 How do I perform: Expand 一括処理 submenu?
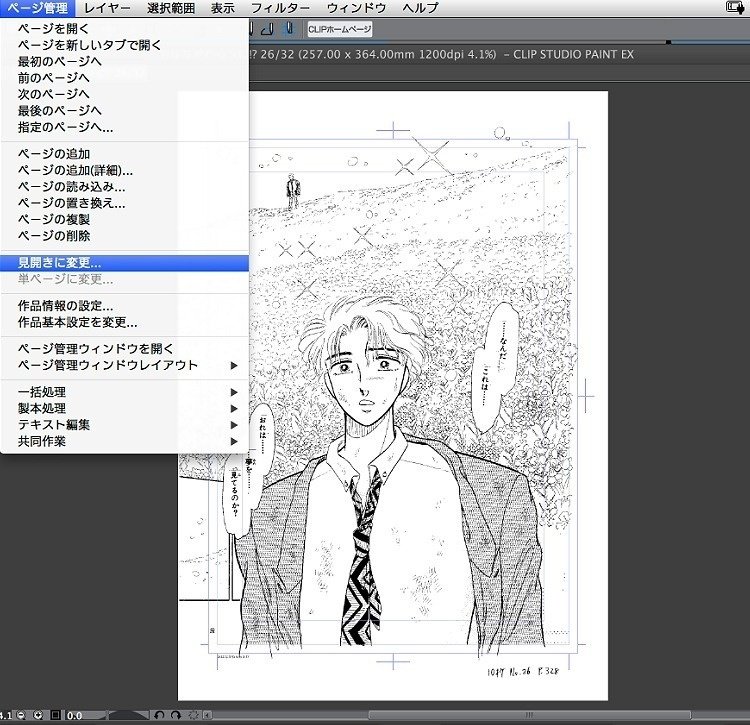[124, 392]
